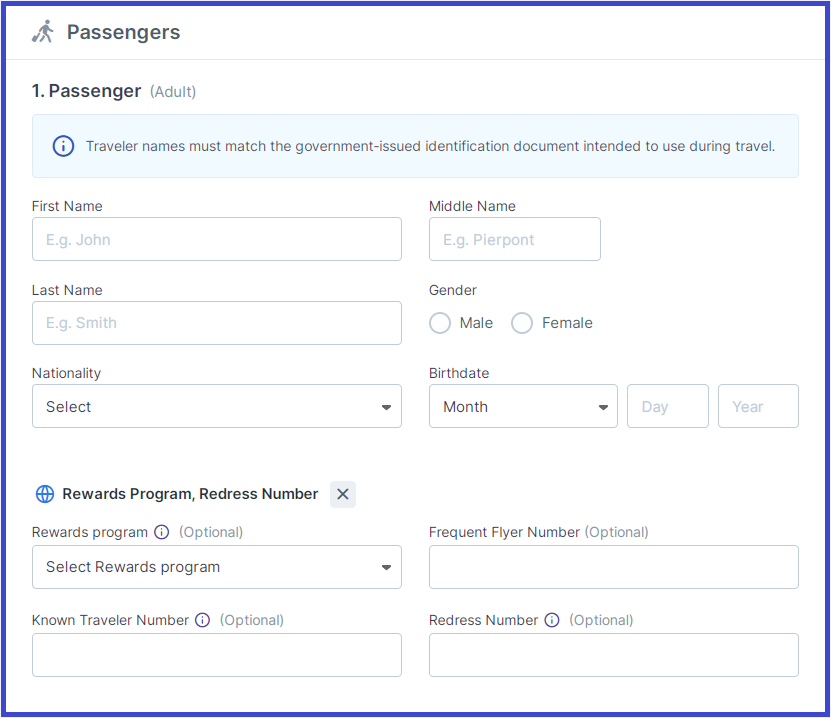This screenshot has height=718, width=831.
Task: Click the birthdate Day field
Action: 667,406
